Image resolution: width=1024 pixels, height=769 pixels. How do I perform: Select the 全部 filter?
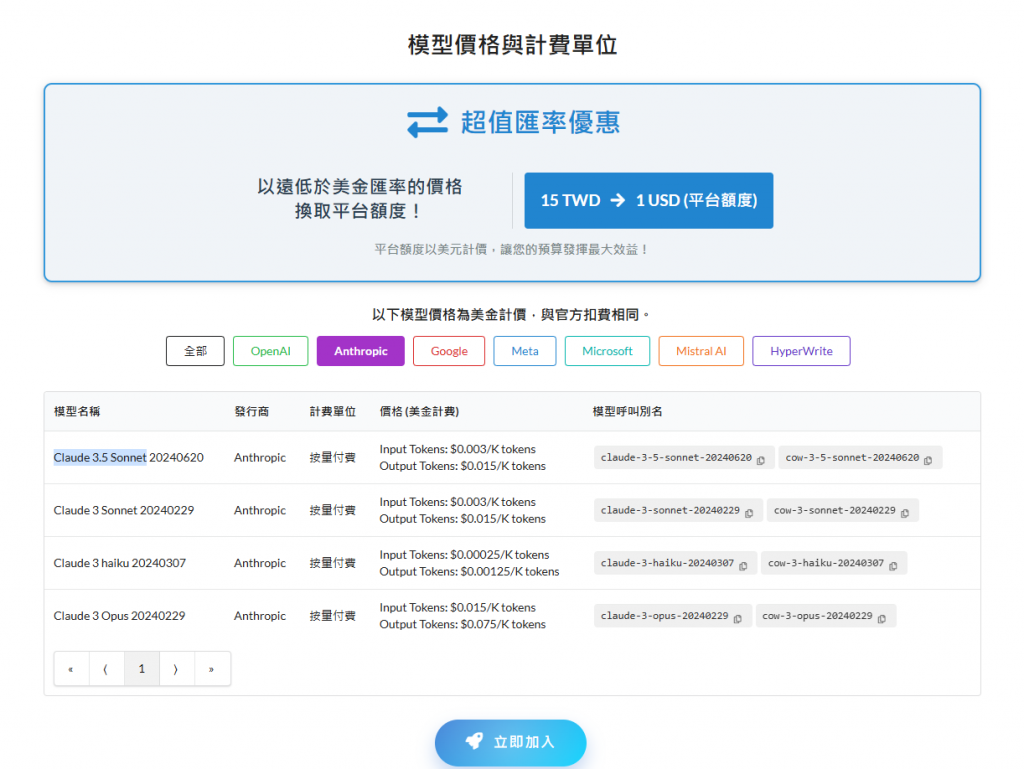coord(195,351)
